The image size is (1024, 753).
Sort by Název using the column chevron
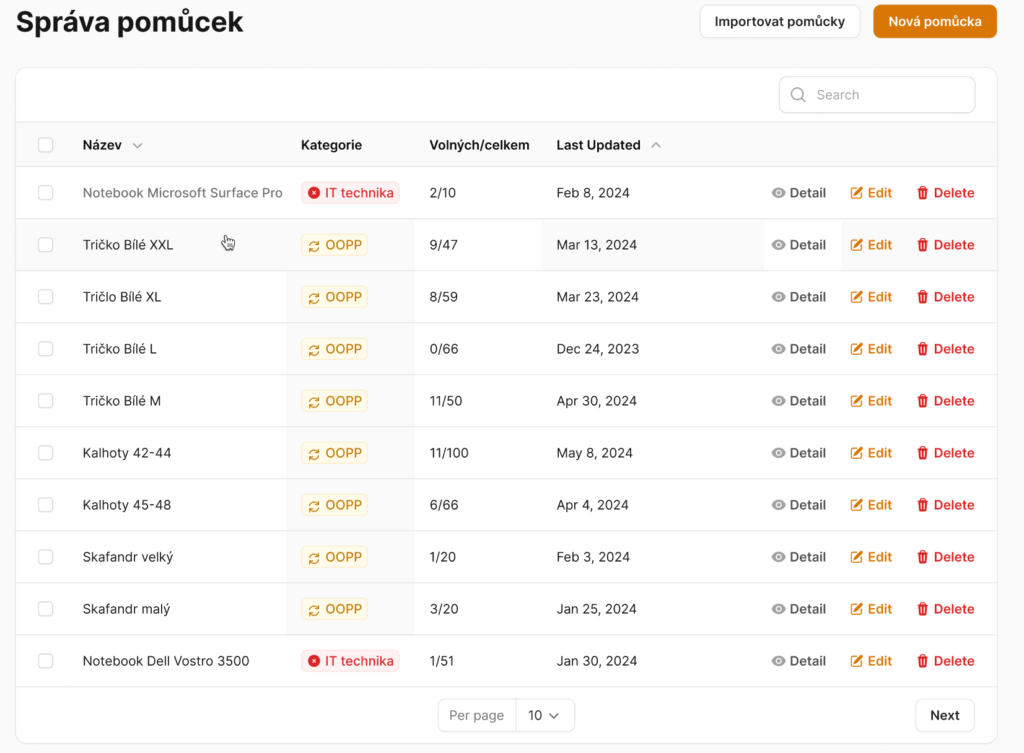point(137,146)
